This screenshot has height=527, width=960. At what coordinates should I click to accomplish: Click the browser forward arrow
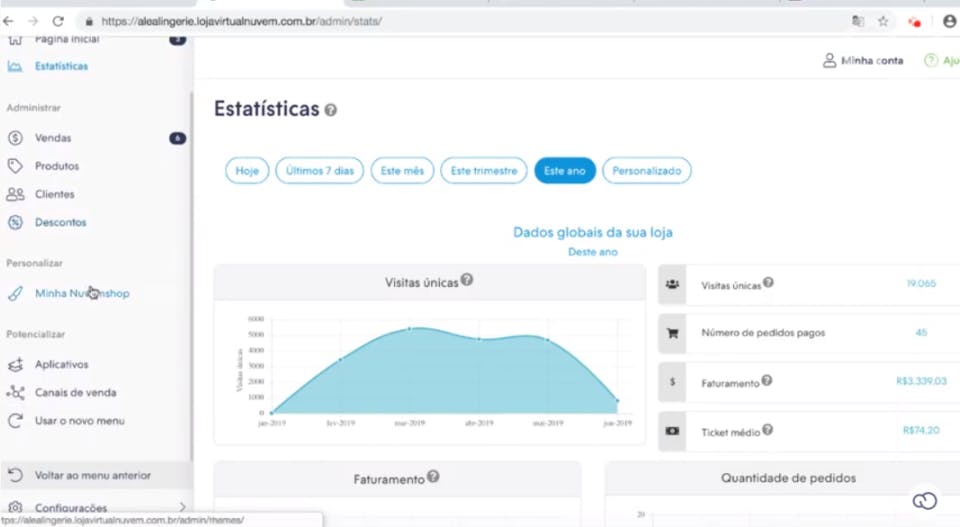pos(33,21)
